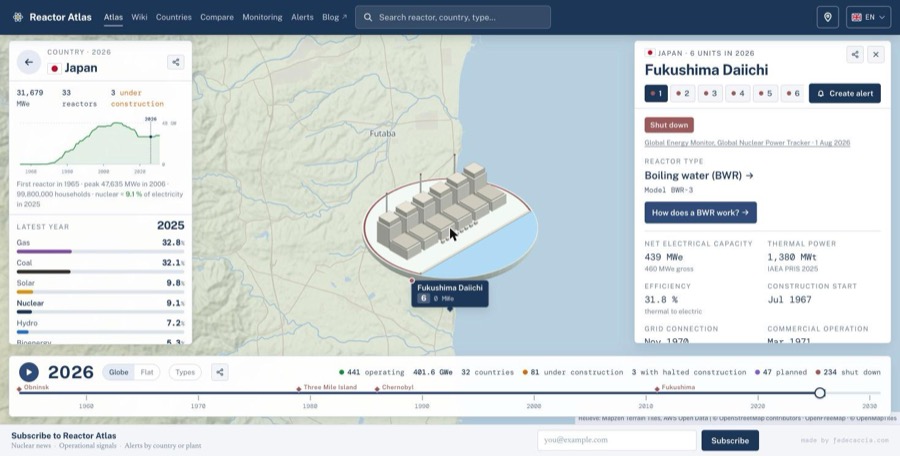Click the bell Create alert button

click(844, 93)
